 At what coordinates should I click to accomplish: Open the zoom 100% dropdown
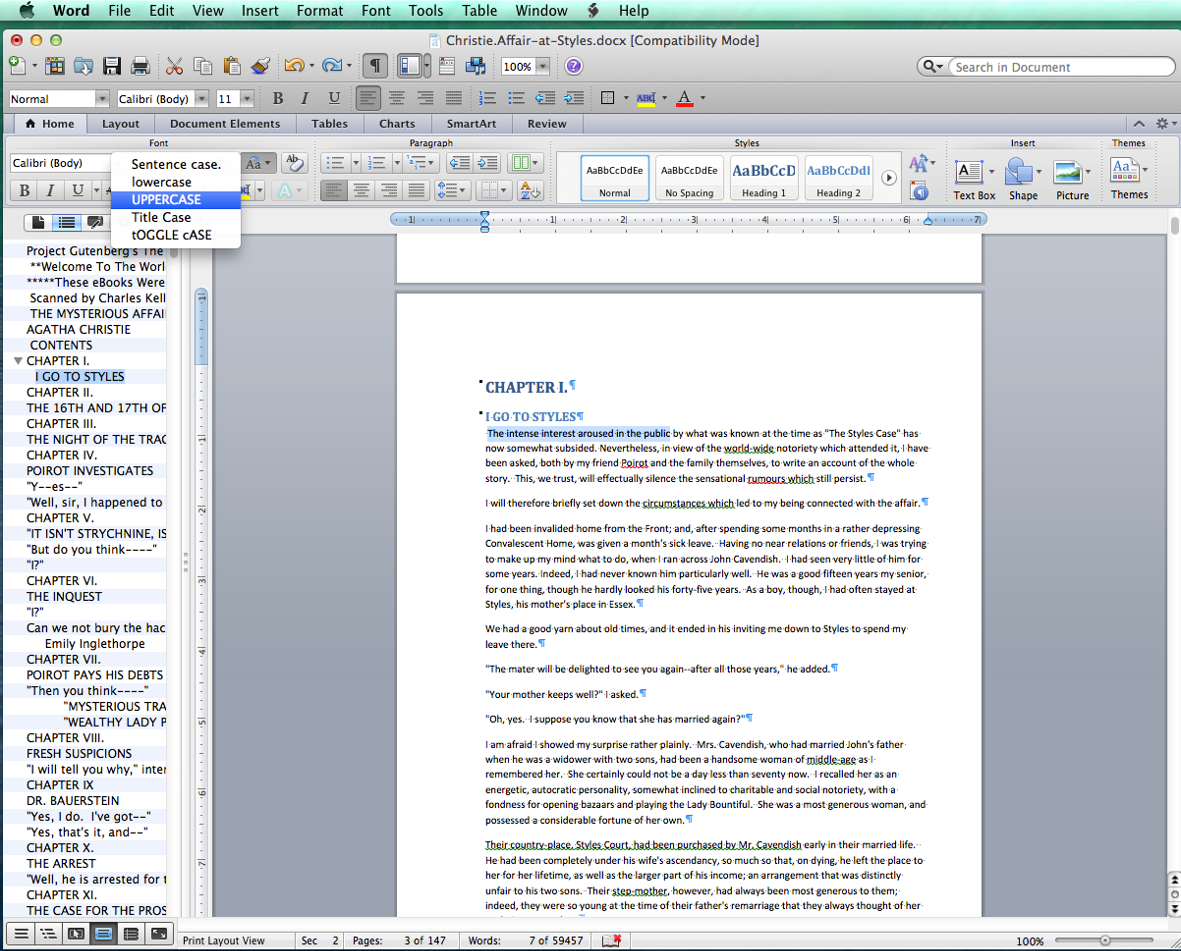tap(542, 66)
